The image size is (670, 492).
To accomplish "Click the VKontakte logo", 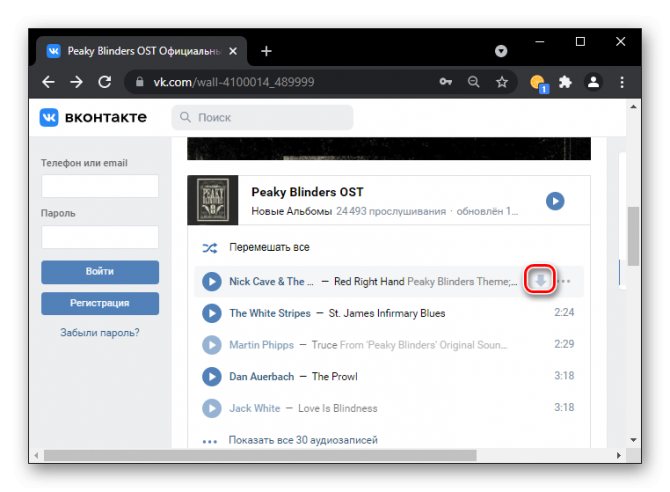I will coord(93,117).
